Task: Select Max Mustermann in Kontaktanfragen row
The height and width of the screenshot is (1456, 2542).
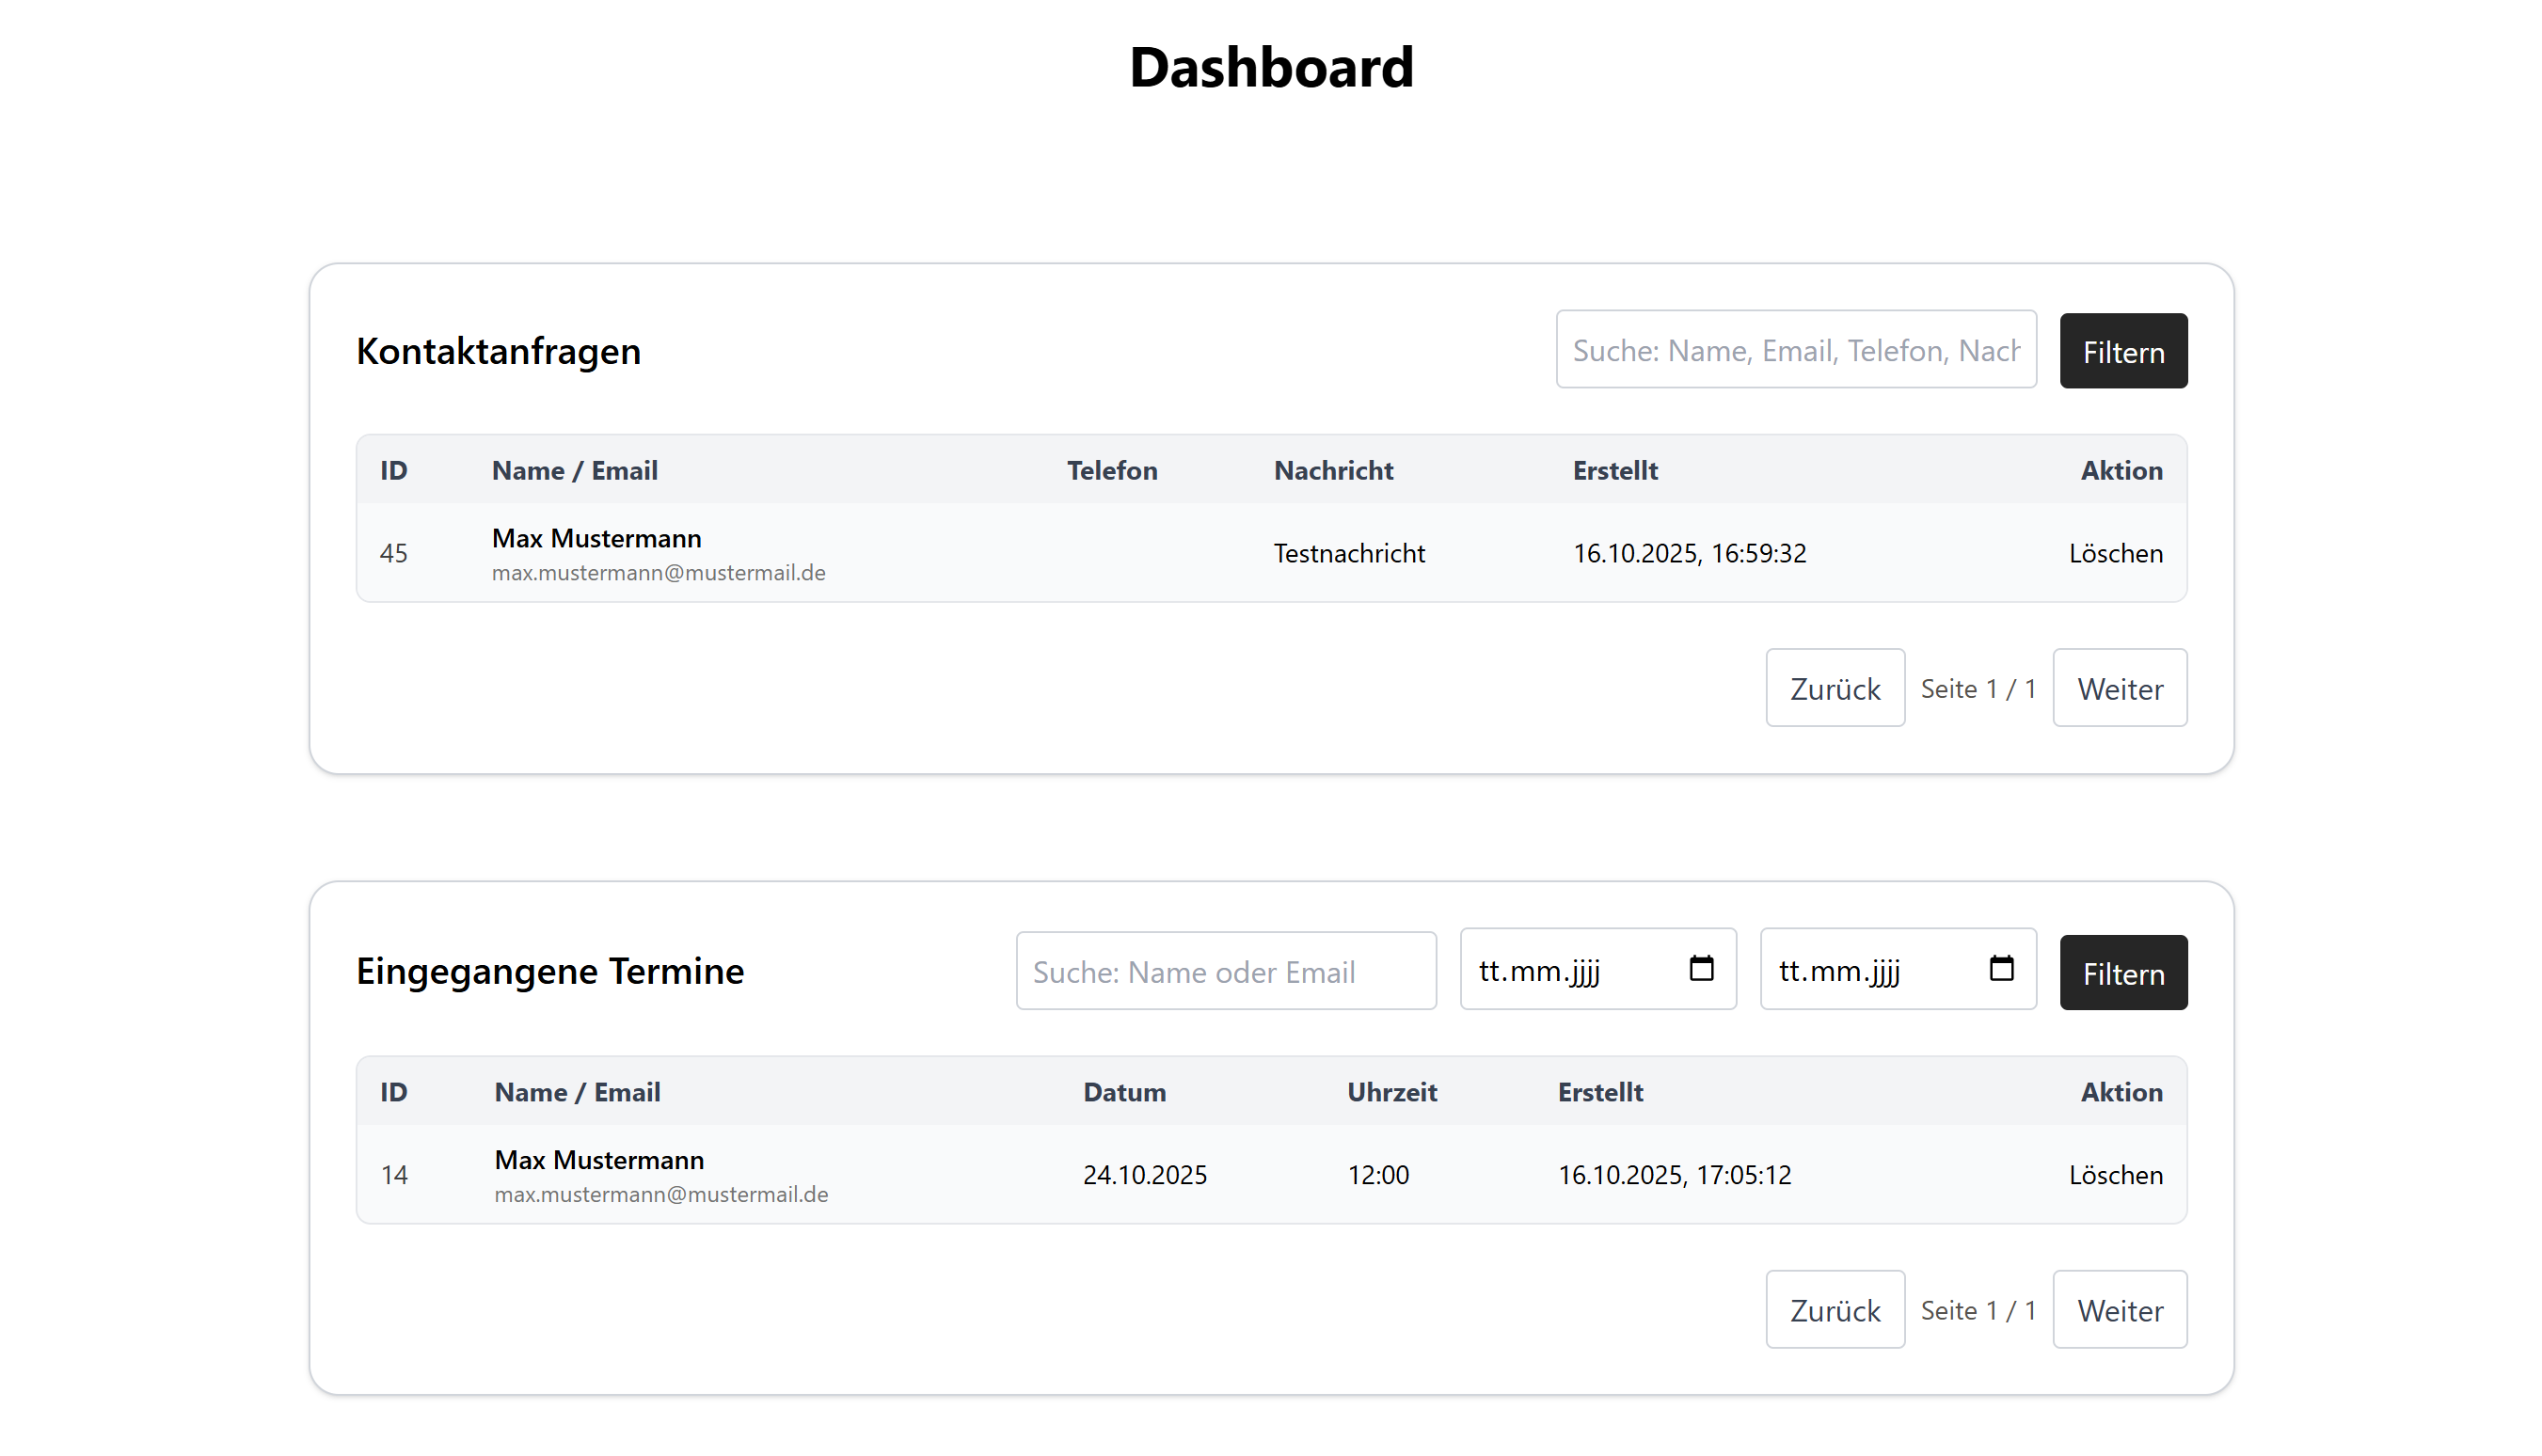Action: (x=596, y=538)
